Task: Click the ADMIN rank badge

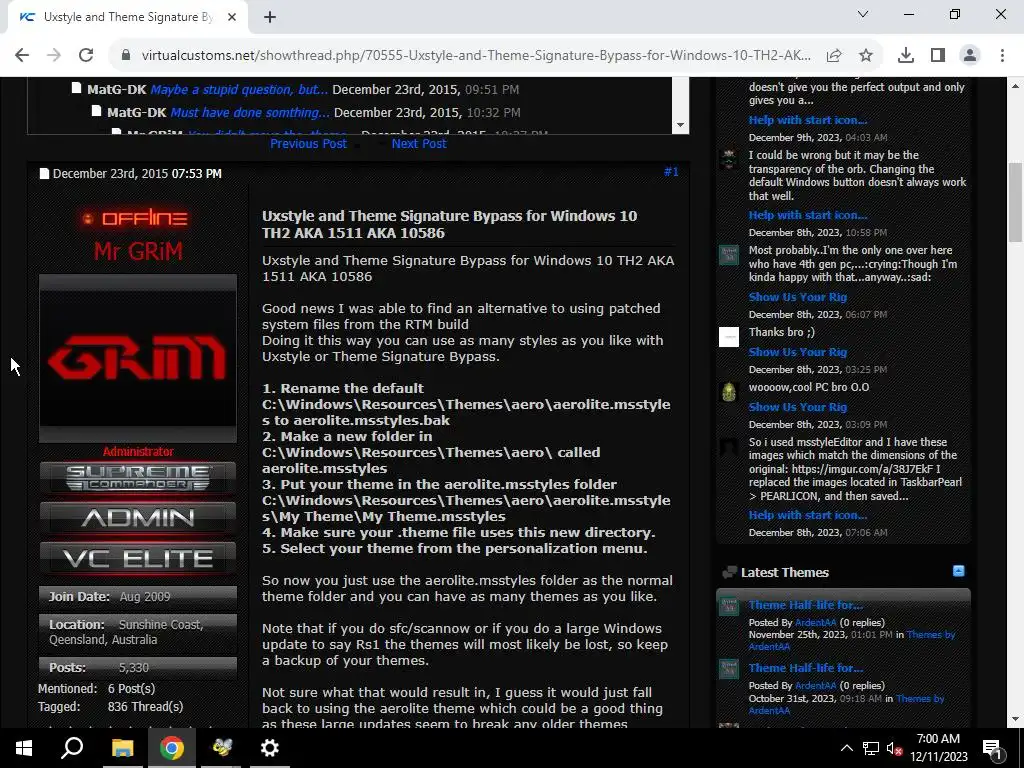Action: [138, 519]
